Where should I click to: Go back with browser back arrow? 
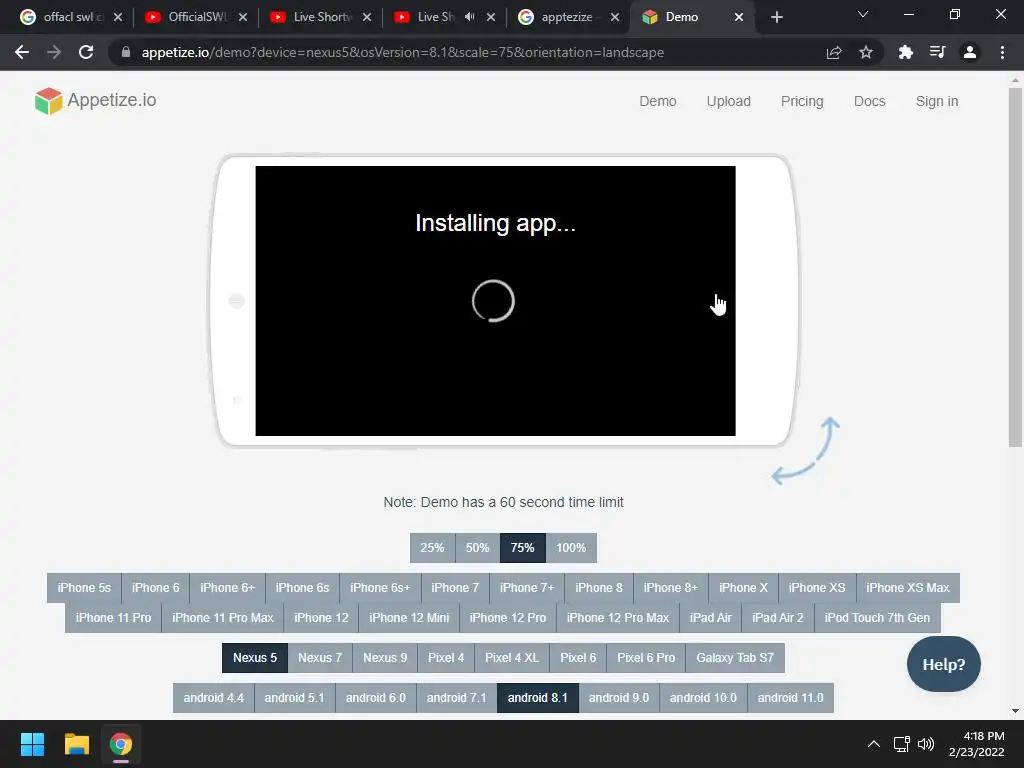22,52
